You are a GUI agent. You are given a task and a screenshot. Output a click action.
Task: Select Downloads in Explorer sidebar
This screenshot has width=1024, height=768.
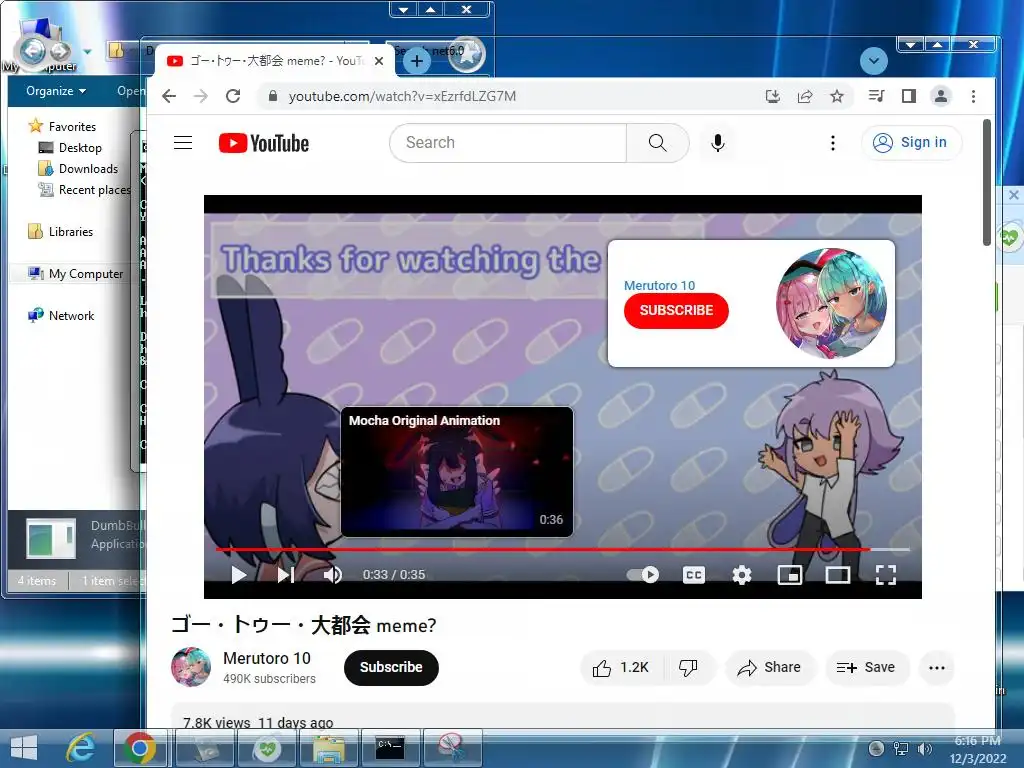tap(78, 168)
